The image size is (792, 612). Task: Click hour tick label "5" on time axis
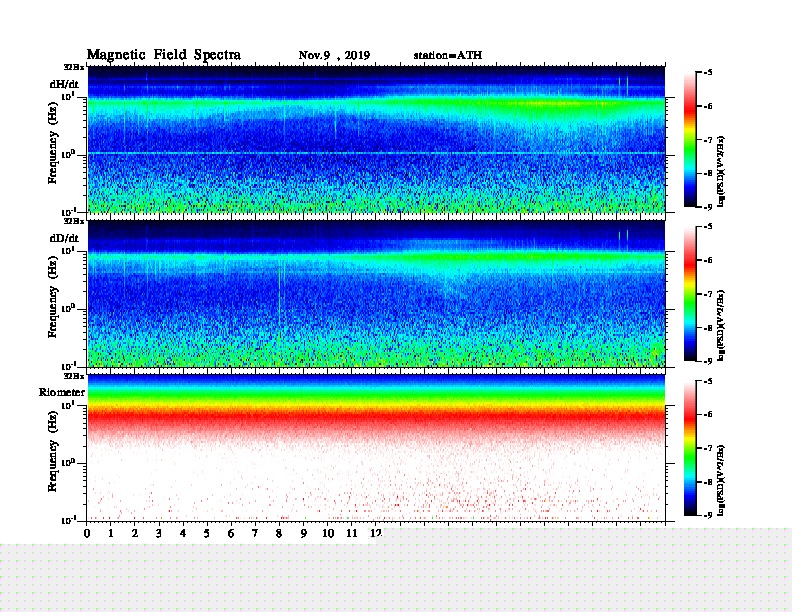[207, 533]
